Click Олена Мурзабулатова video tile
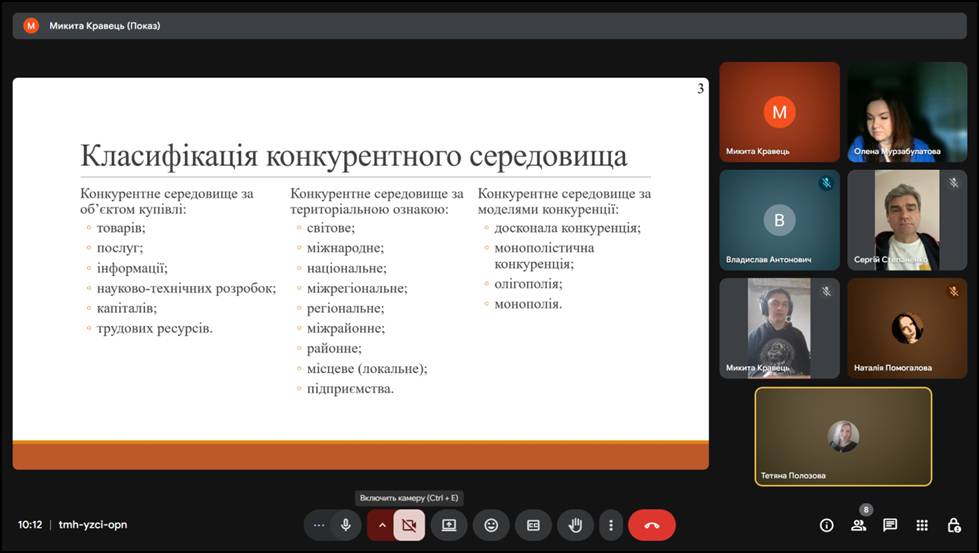 (907, 111)
